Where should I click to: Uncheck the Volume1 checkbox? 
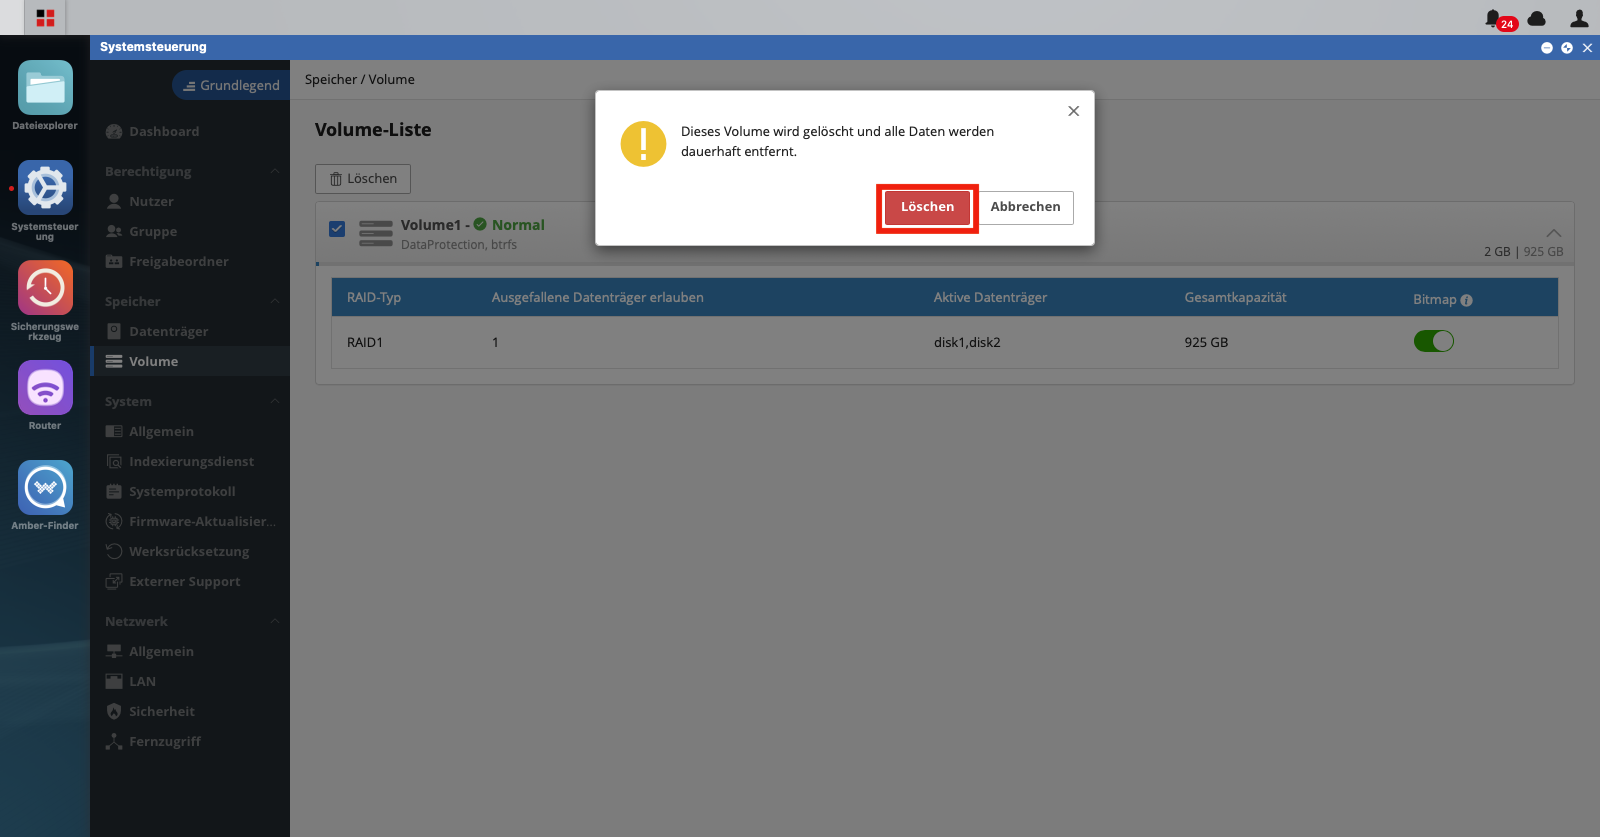[337, 229]
